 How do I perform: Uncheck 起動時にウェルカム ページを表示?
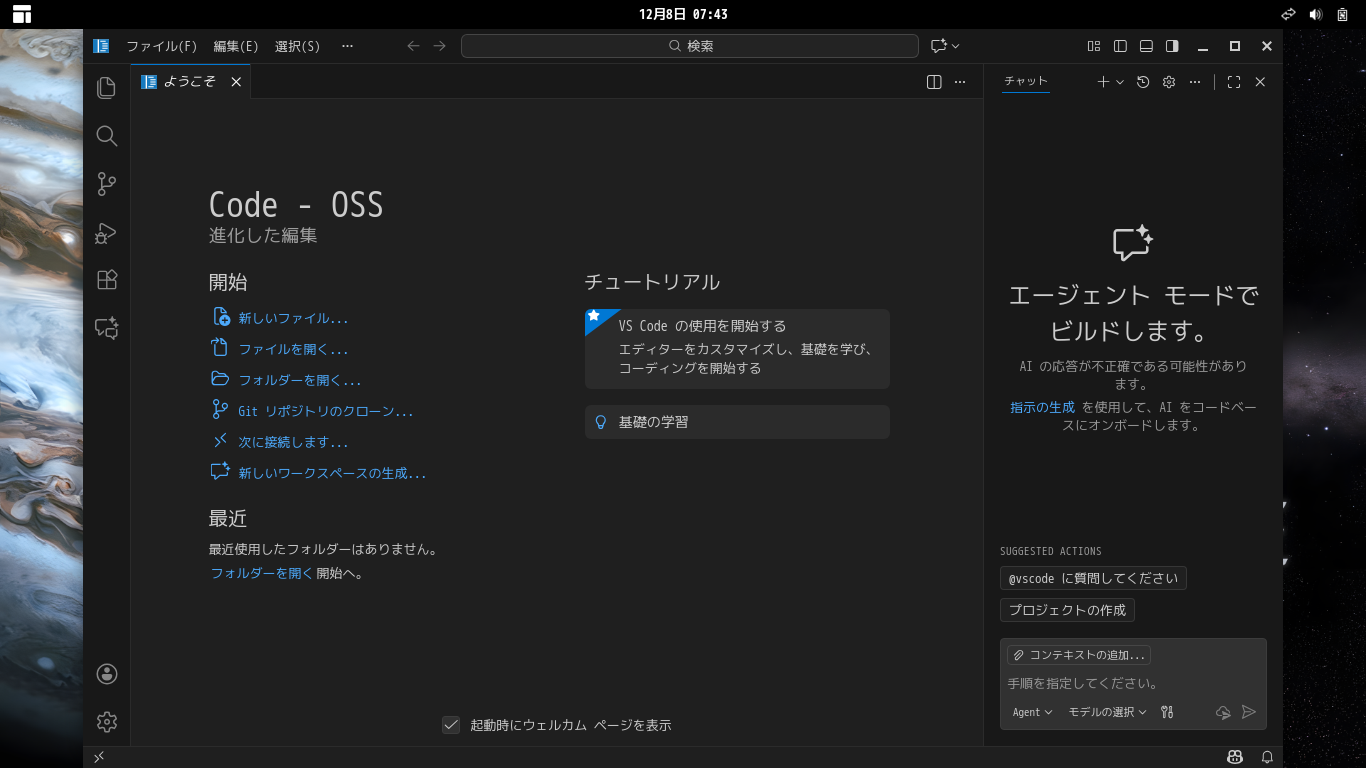(x=451, y=725)
